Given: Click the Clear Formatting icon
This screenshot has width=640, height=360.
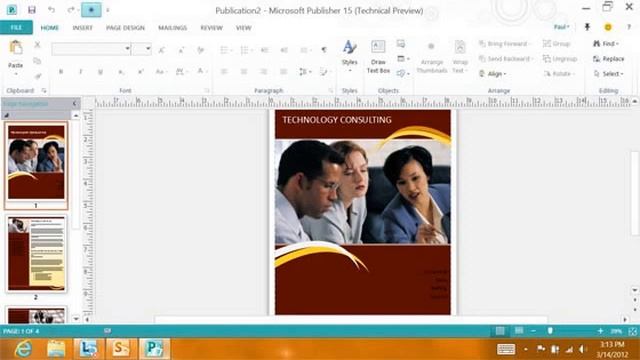Looking at the screenshot, I should pos(200,50).
